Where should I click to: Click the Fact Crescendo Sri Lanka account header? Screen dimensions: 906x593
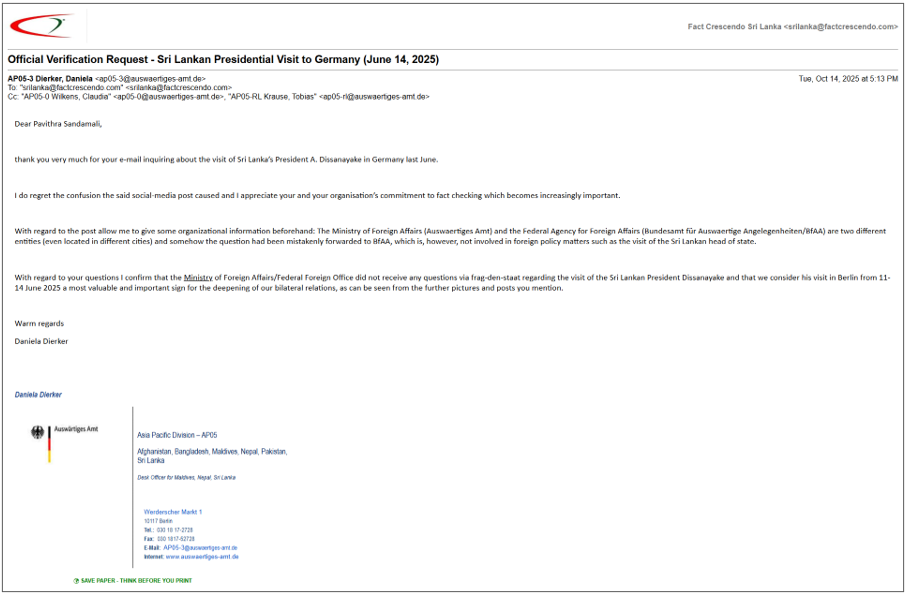coord(792,27)
